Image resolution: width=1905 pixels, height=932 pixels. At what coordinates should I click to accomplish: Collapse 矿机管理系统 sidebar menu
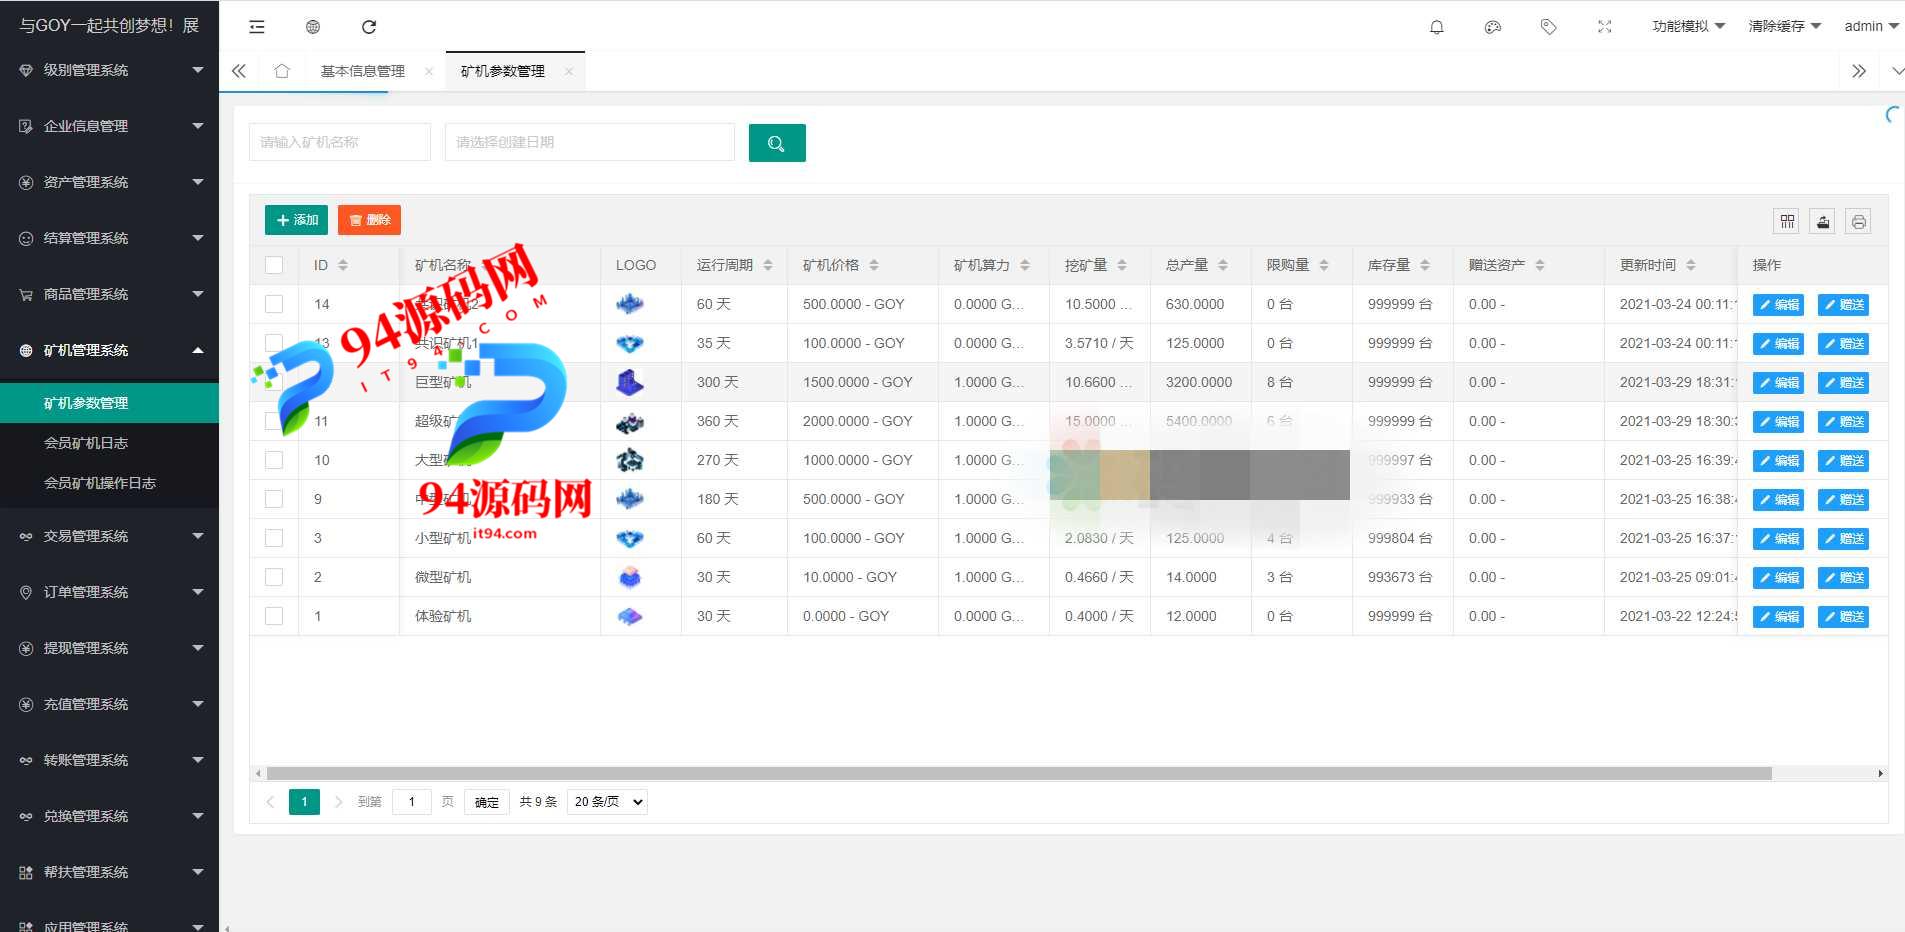click(x=109, y=350)
